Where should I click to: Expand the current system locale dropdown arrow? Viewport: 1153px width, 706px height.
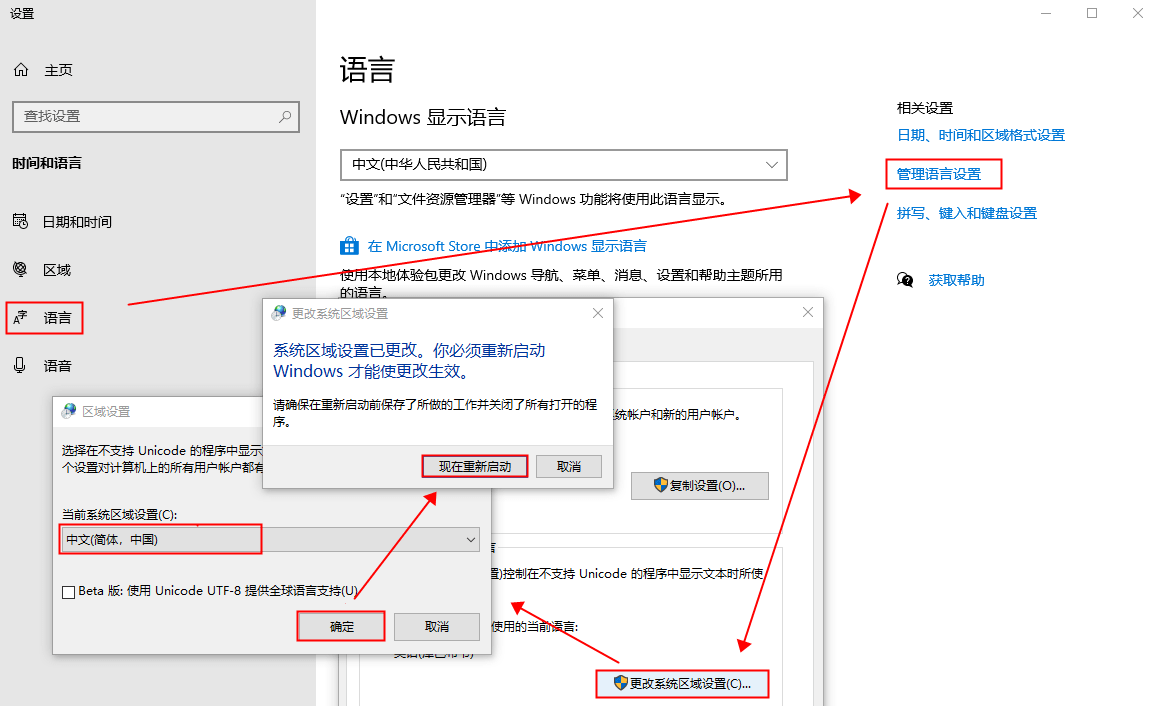[471, 540]
